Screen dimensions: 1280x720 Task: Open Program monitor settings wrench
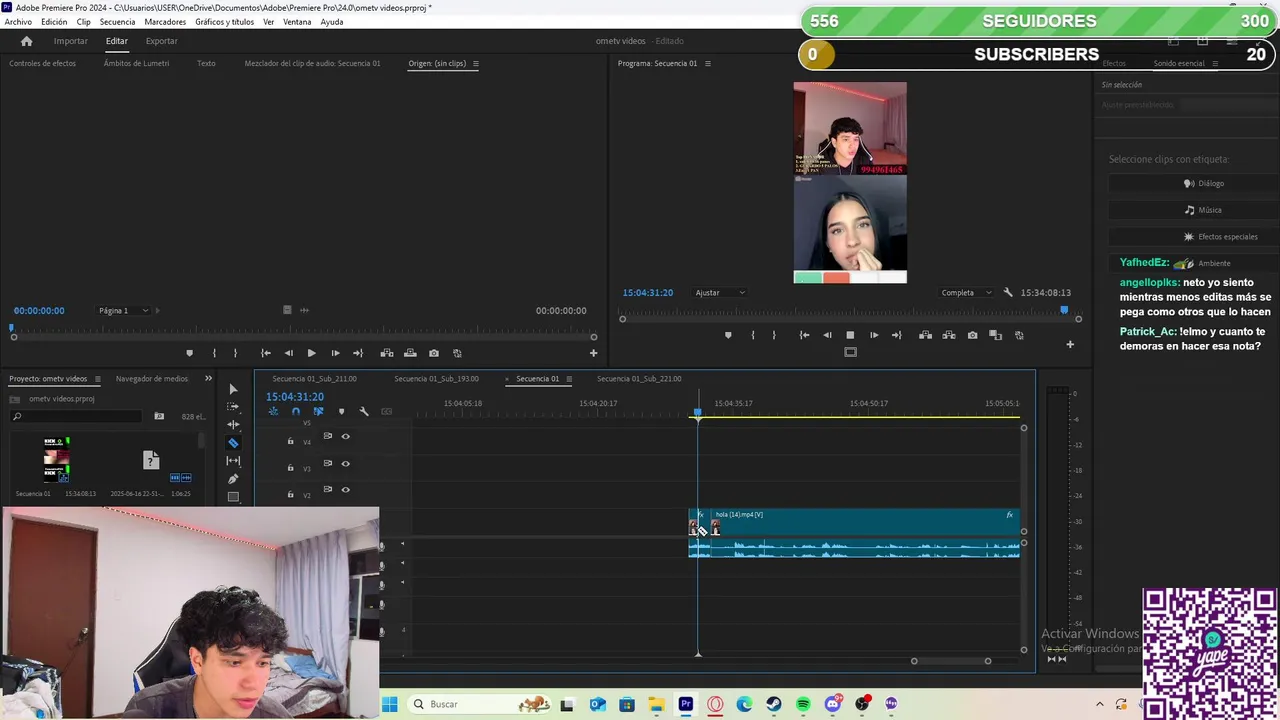coord(1008,292)
